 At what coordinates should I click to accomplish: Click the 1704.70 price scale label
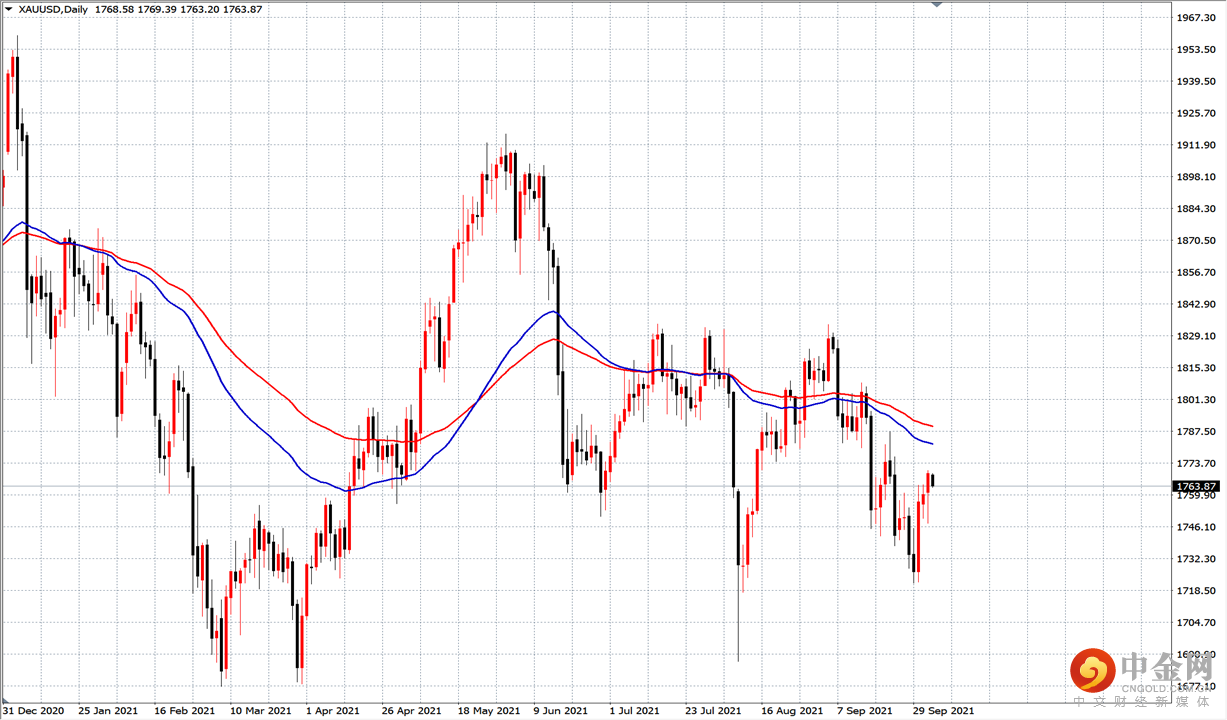click(x=1196, y=623)
